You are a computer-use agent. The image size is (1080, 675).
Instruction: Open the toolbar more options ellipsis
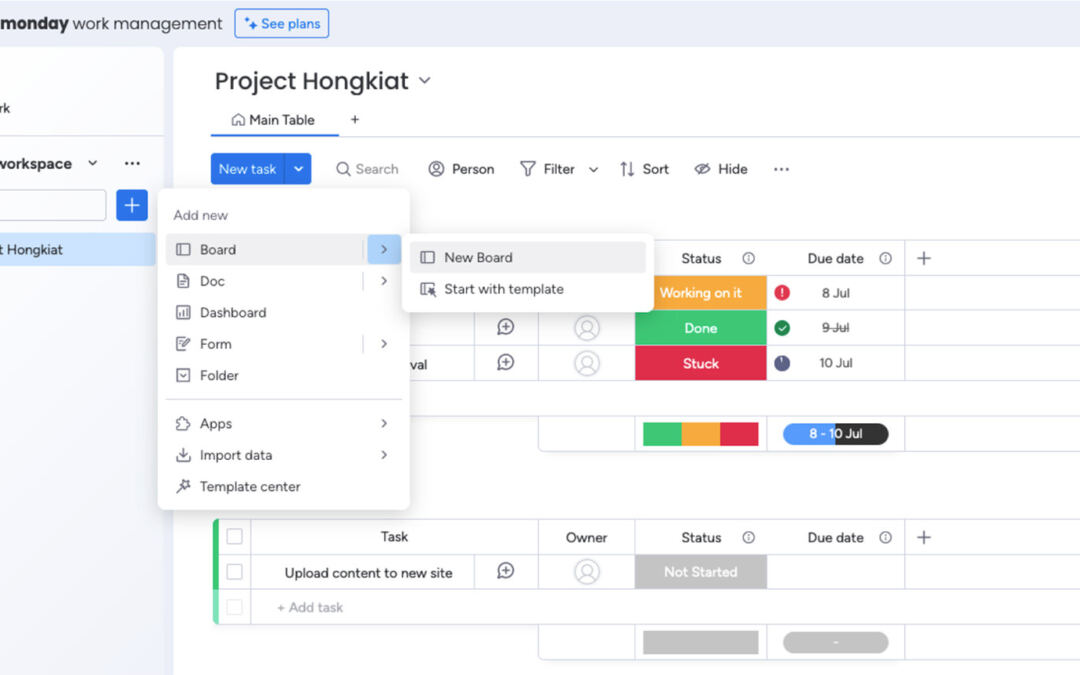[782, 169]
